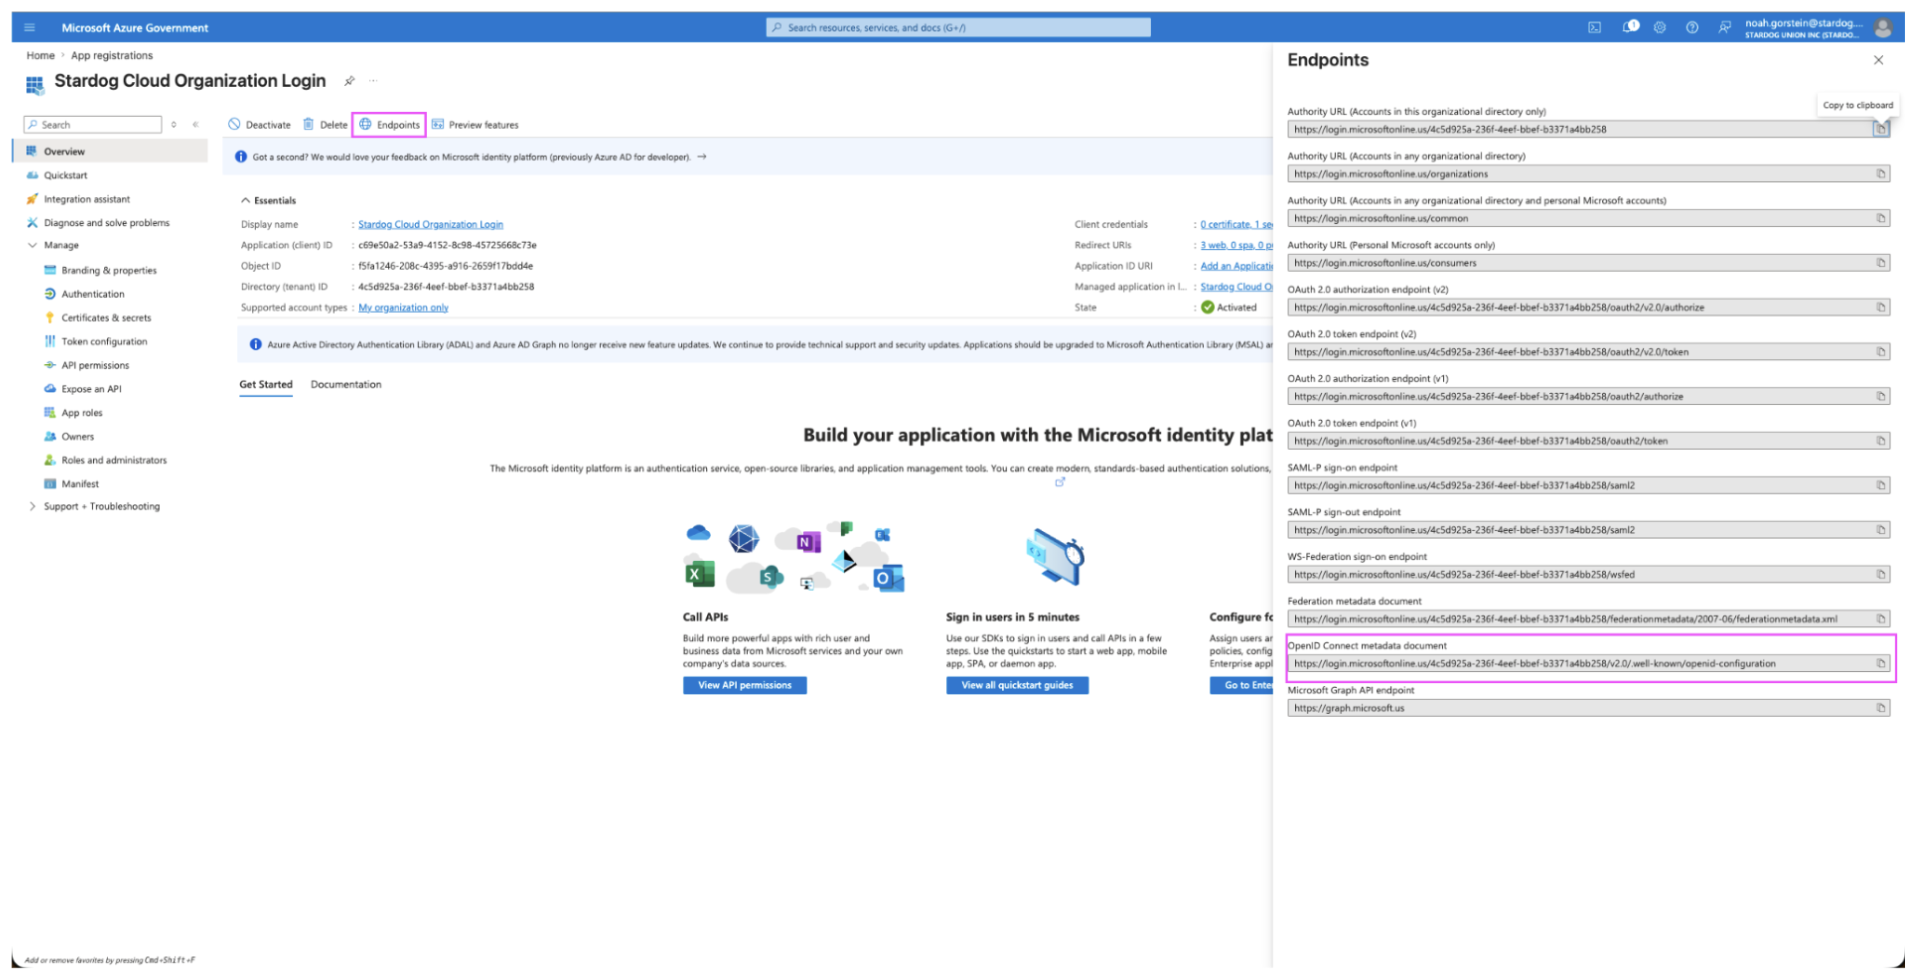Open Roles and administrators
Screen dimensions: 1914x980
[x=114, y=460]
